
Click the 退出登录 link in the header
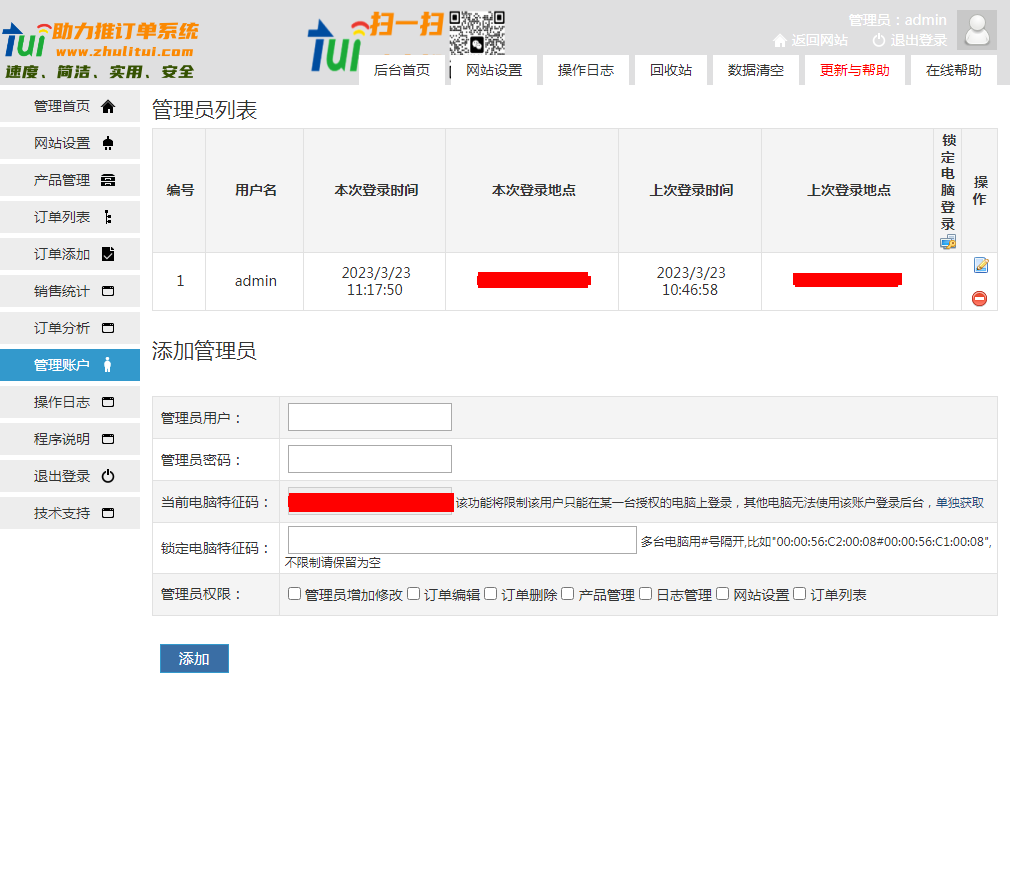[909, 41]
